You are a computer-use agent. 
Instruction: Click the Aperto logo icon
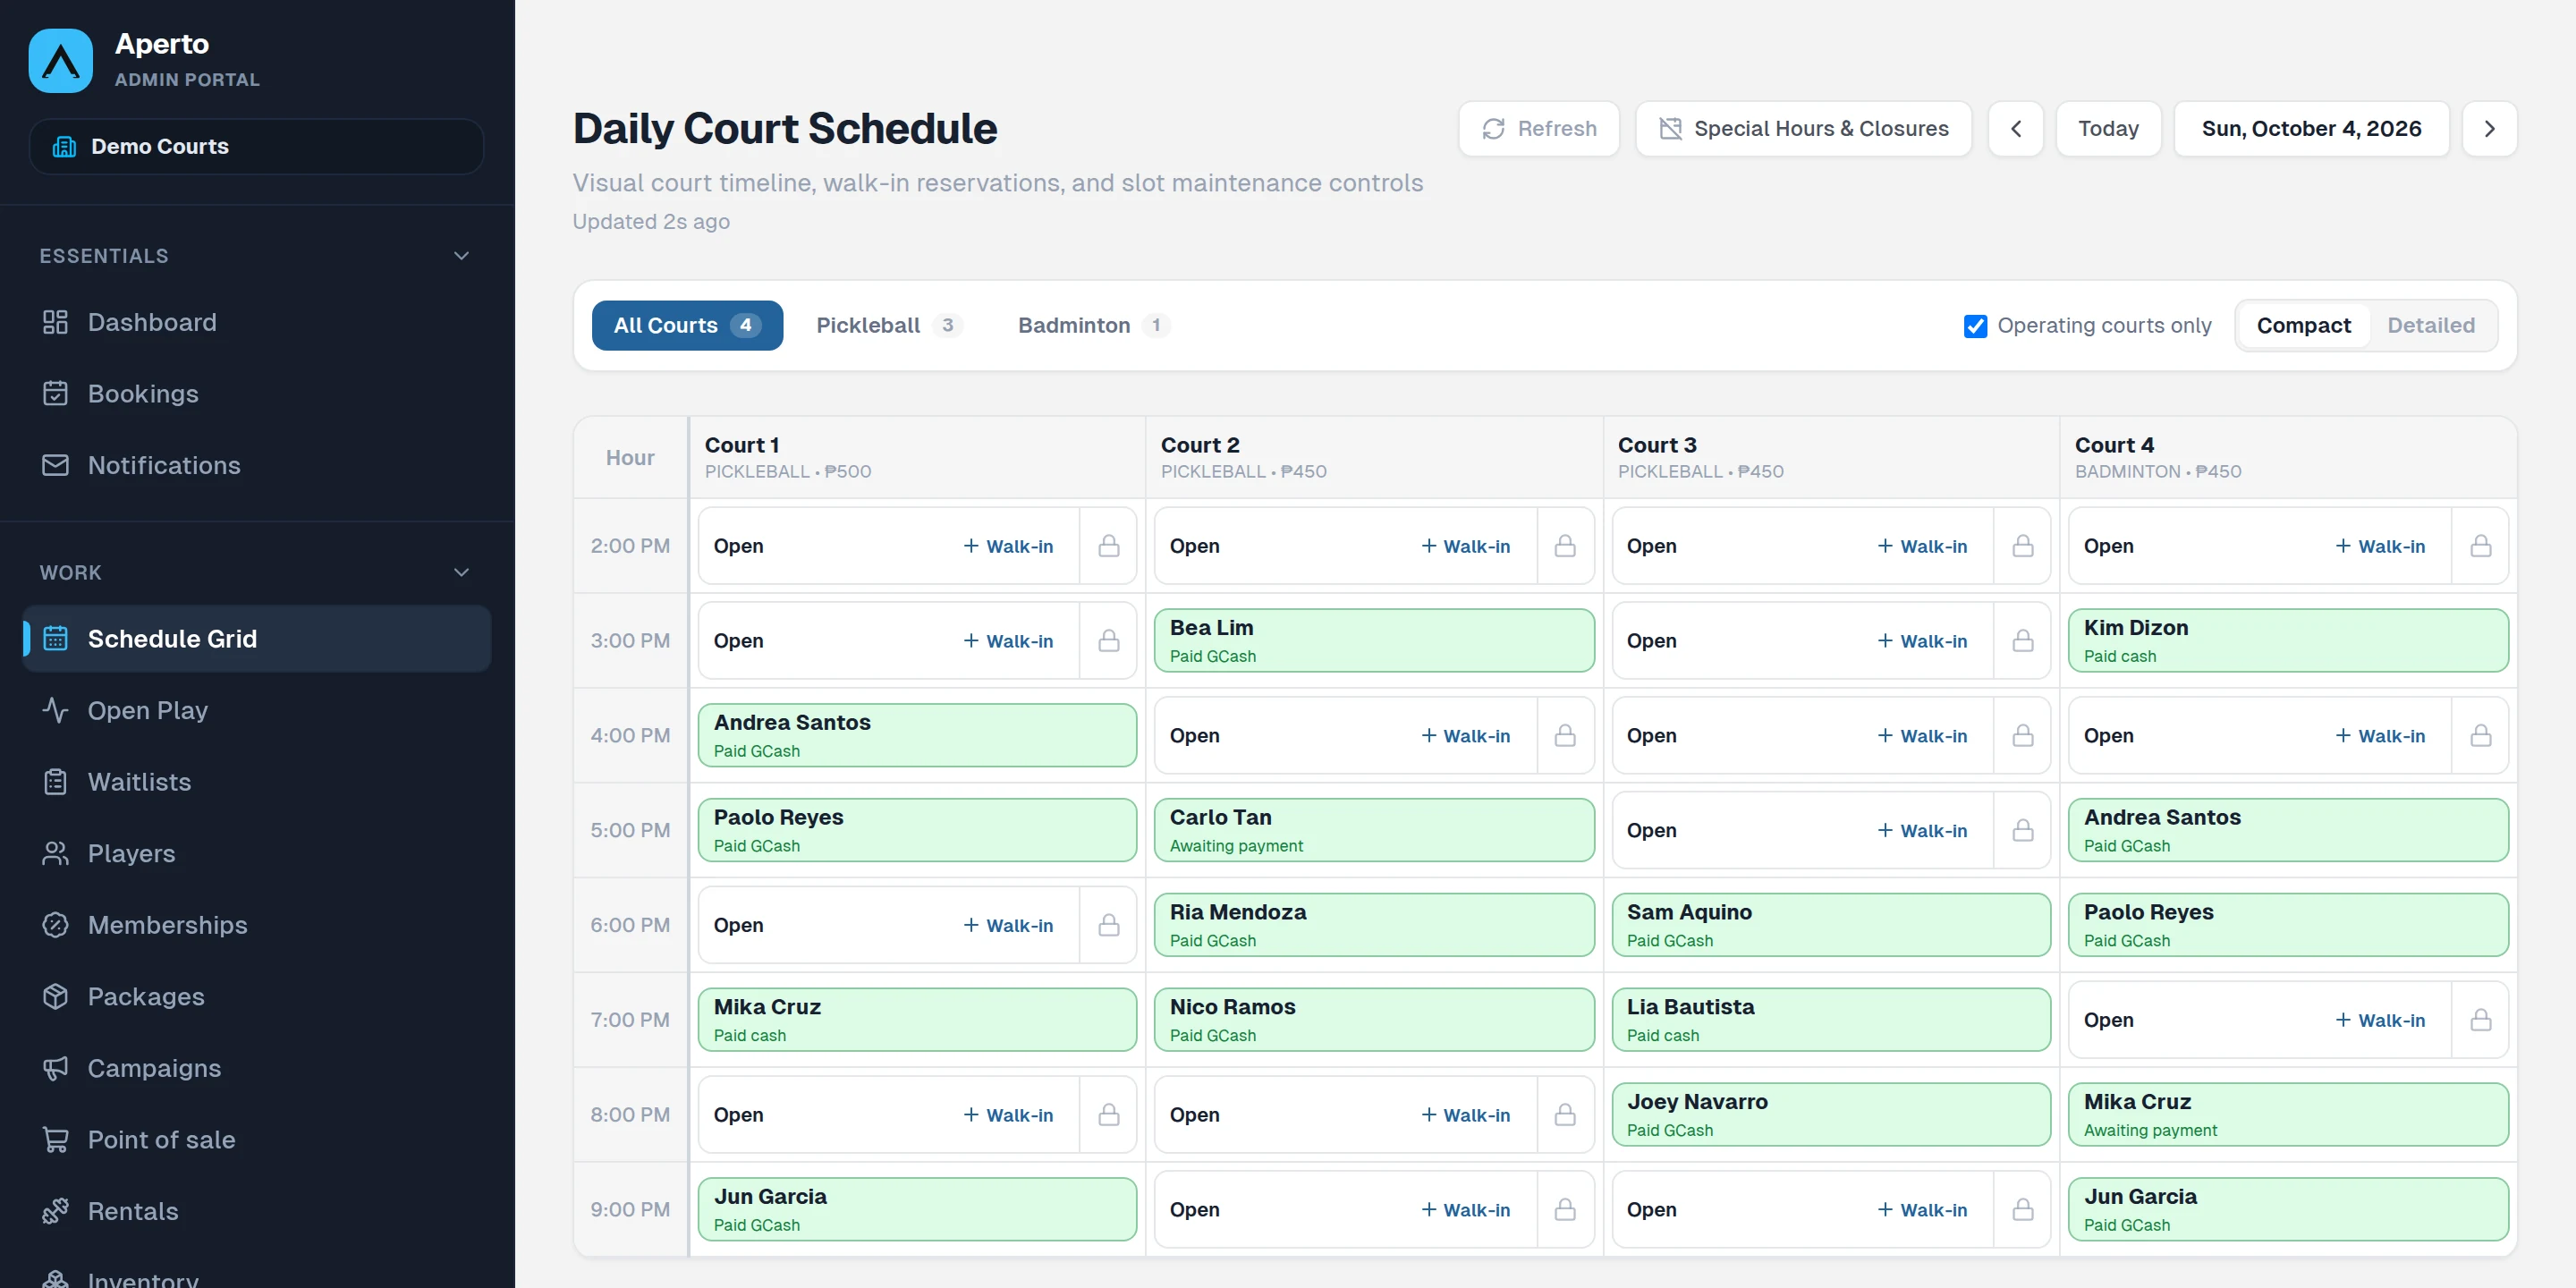(61, 61)
